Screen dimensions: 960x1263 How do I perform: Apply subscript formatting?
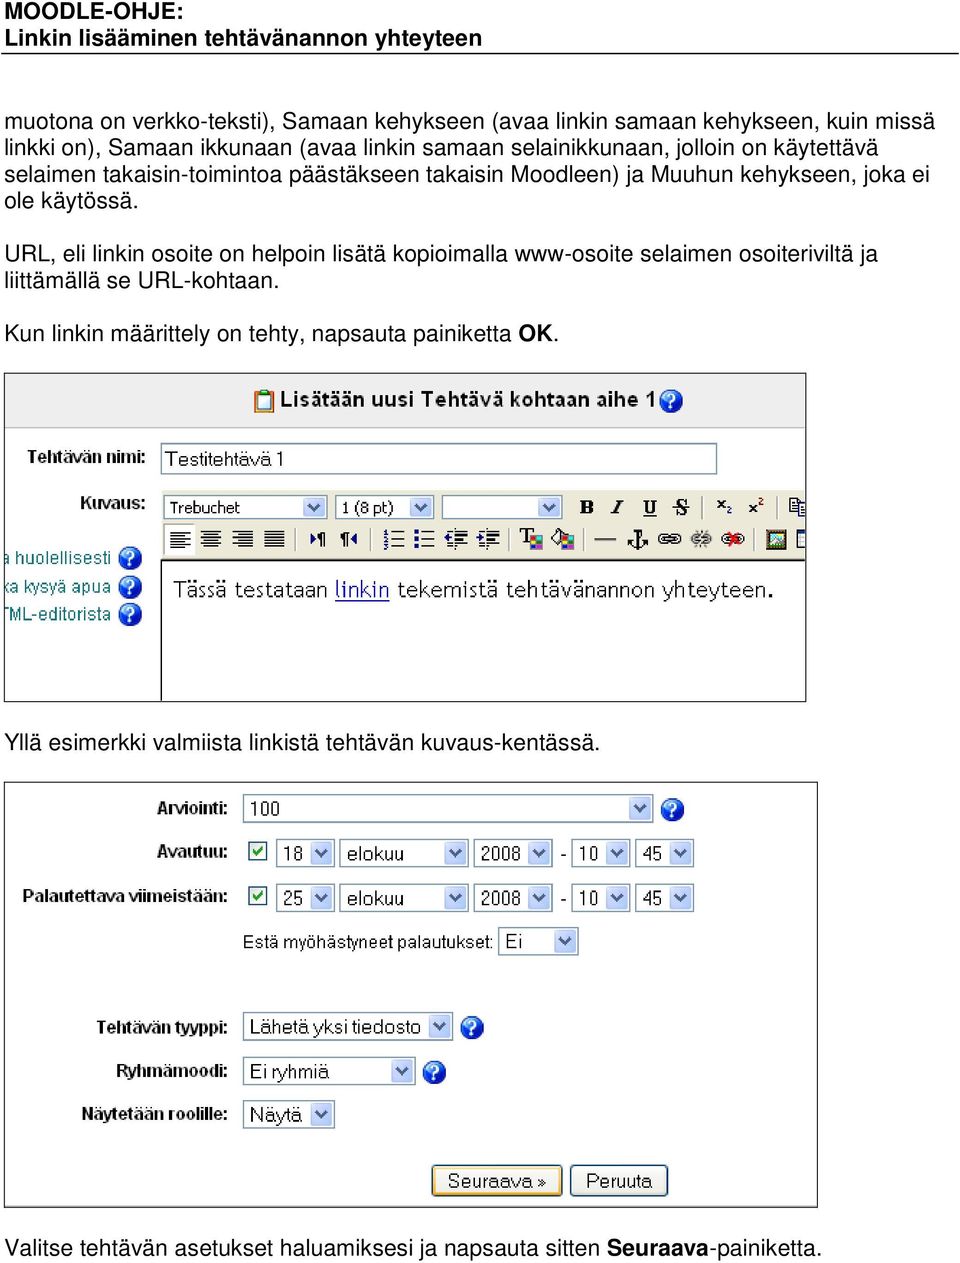point(724,507)
